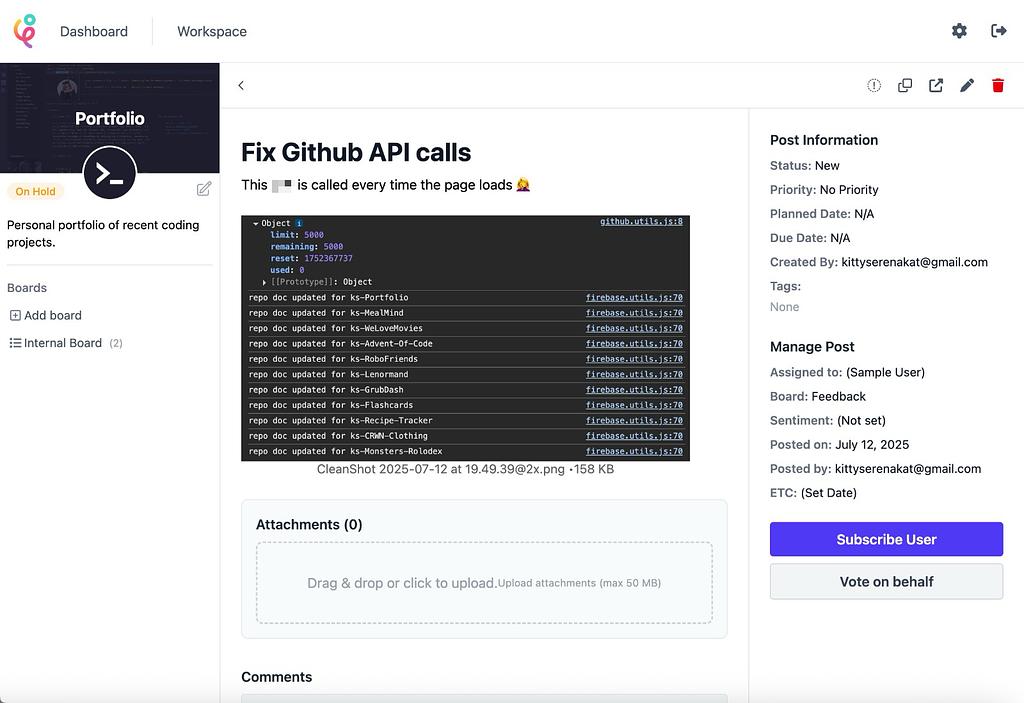The height and width of the screenshot is (703, 1024).
Task: Go back using the left chevron
Action: pyautogui.click(x=241, y=86)
